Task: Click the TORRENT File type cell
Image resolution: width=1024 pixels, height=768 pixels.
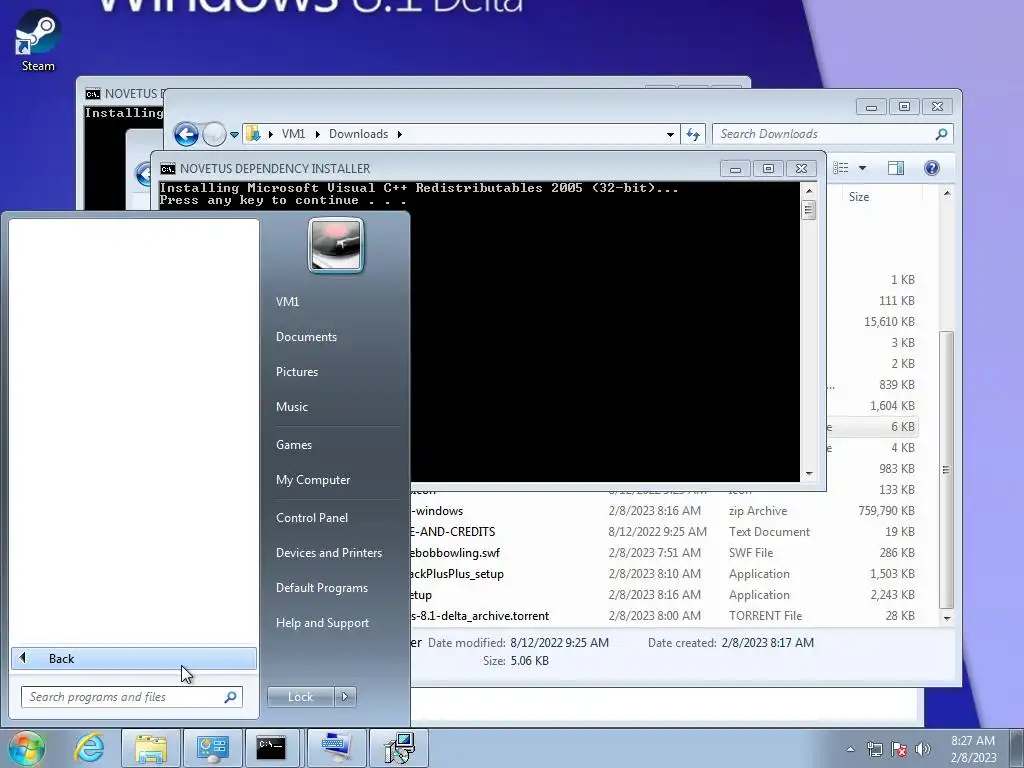Action: click(x=765, y=616)
